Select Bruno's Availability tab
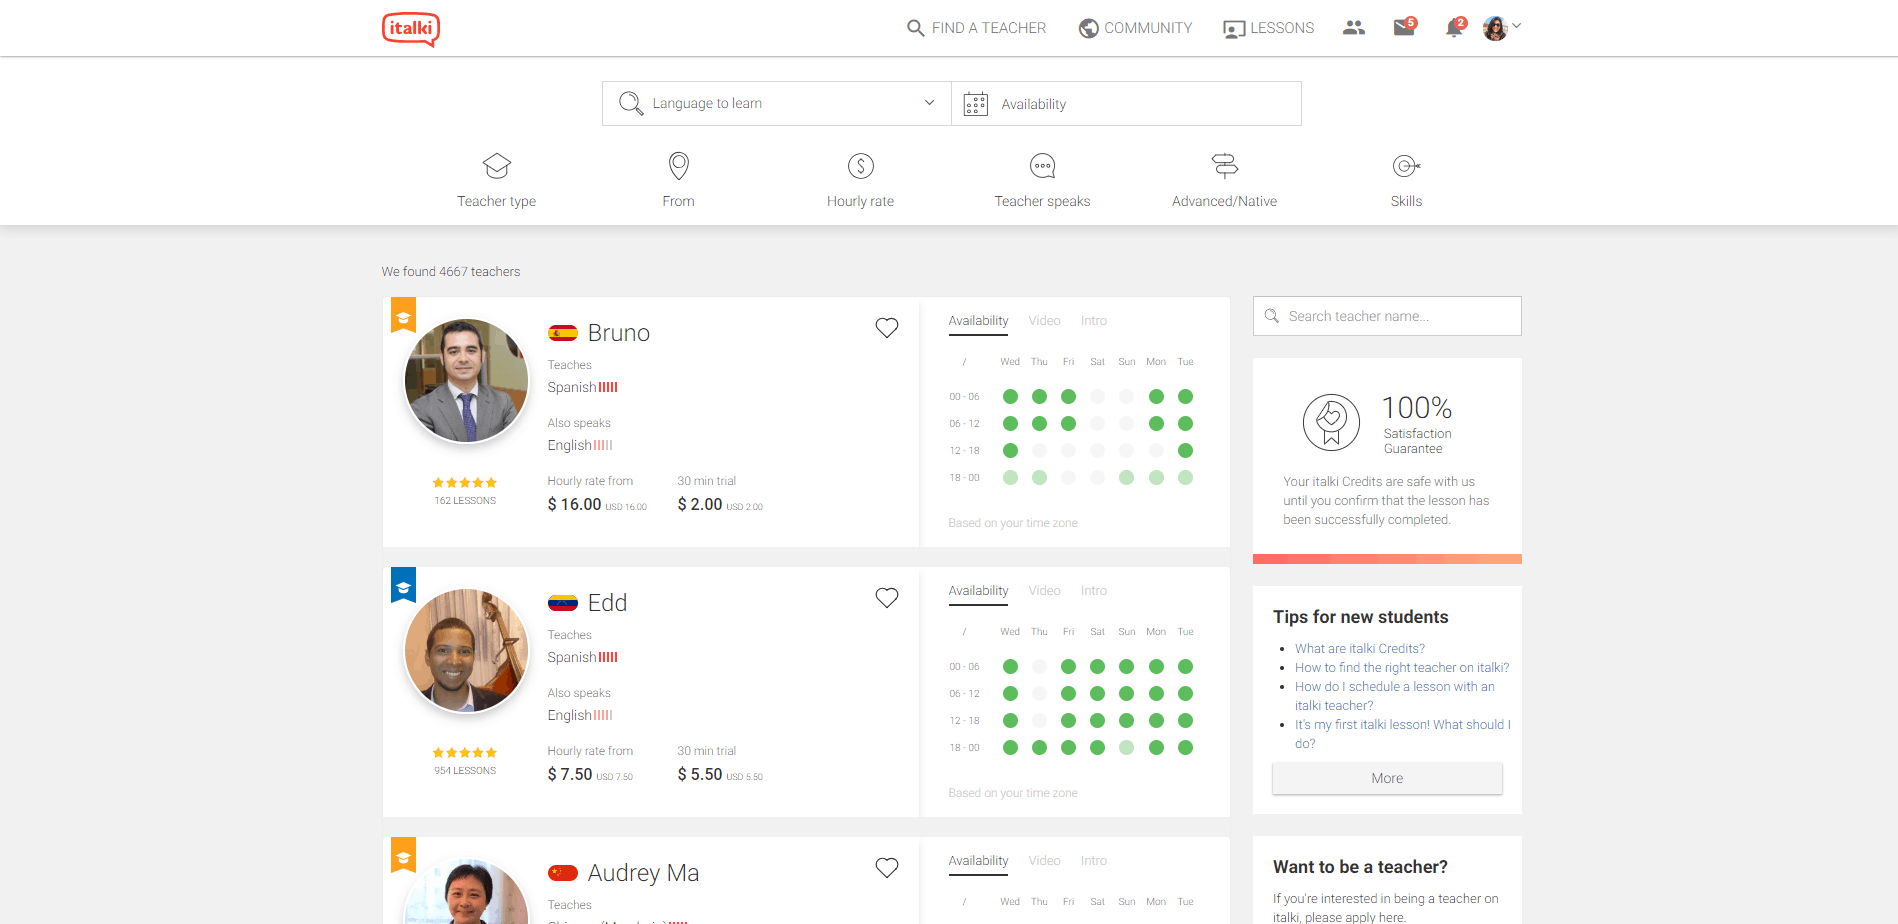The width and height of the screenshot is (1898, 924). point(978,321)
